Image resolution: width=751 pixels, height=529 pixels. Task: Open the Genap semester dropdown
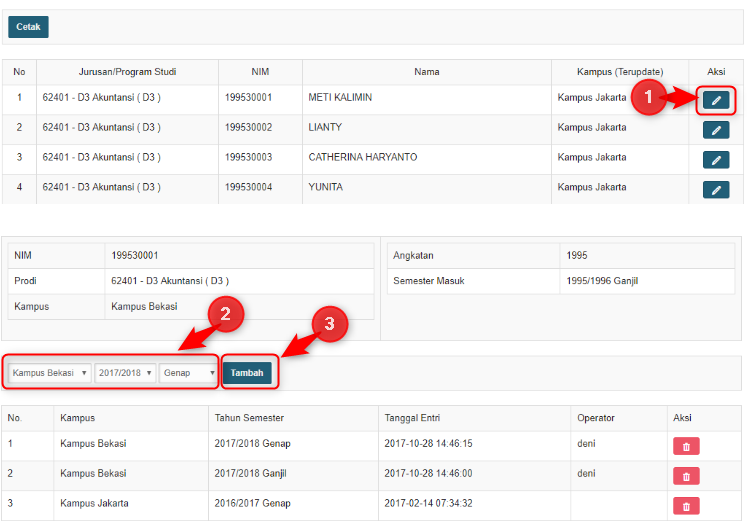tap(189, 373)
